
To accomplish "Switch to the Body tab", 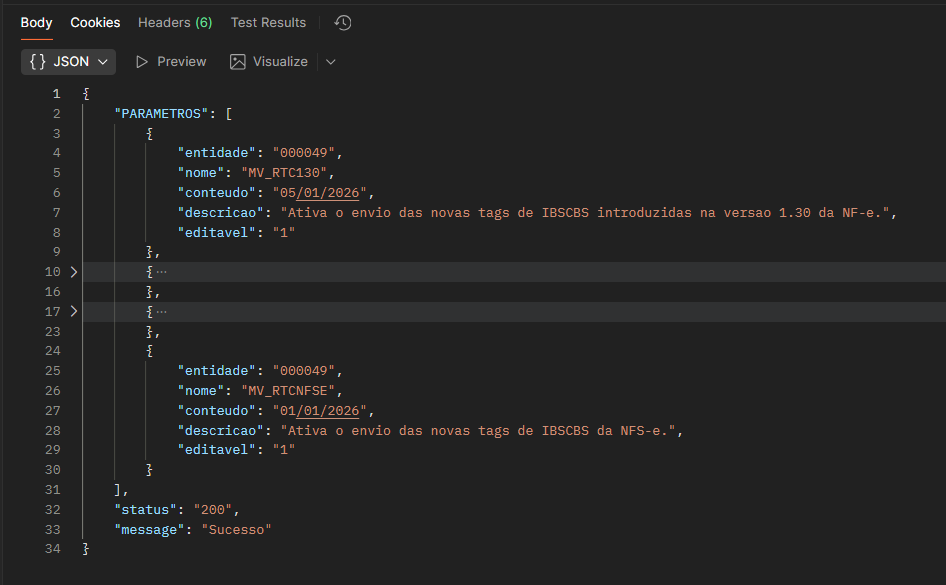I will point(37,22).
